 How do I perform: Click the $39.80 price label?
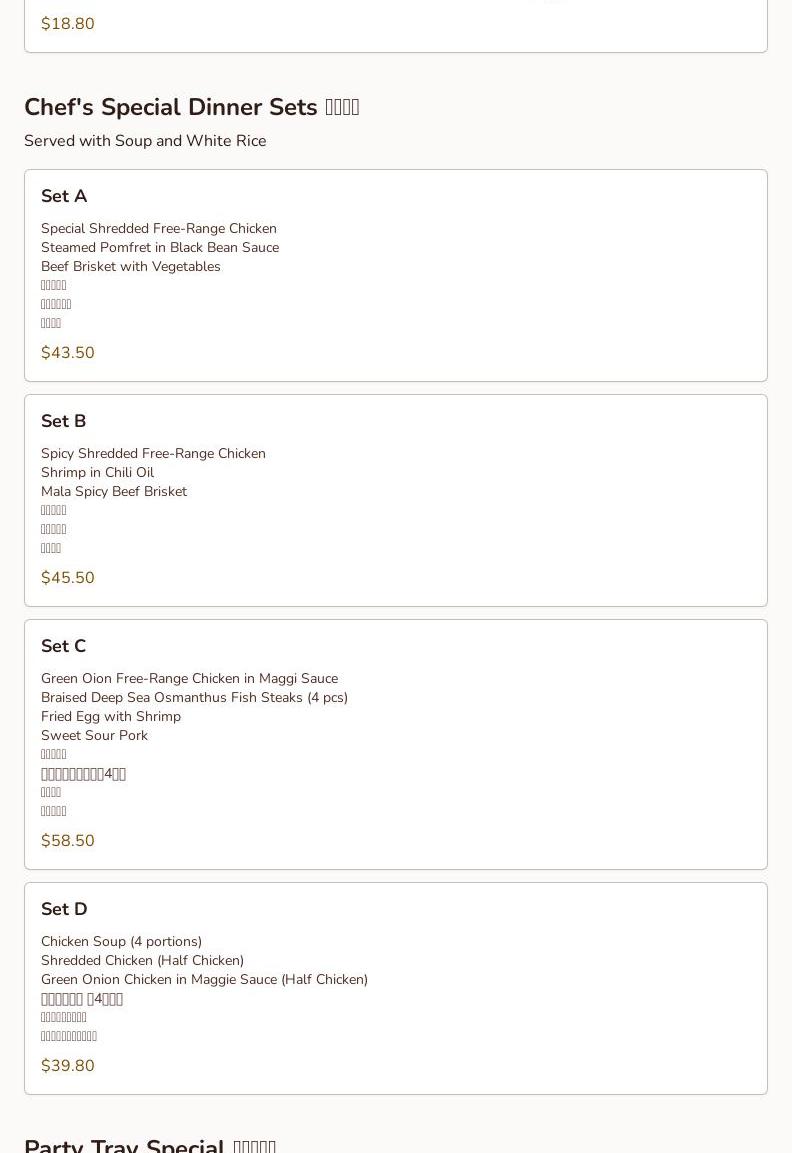point(68,1066)
